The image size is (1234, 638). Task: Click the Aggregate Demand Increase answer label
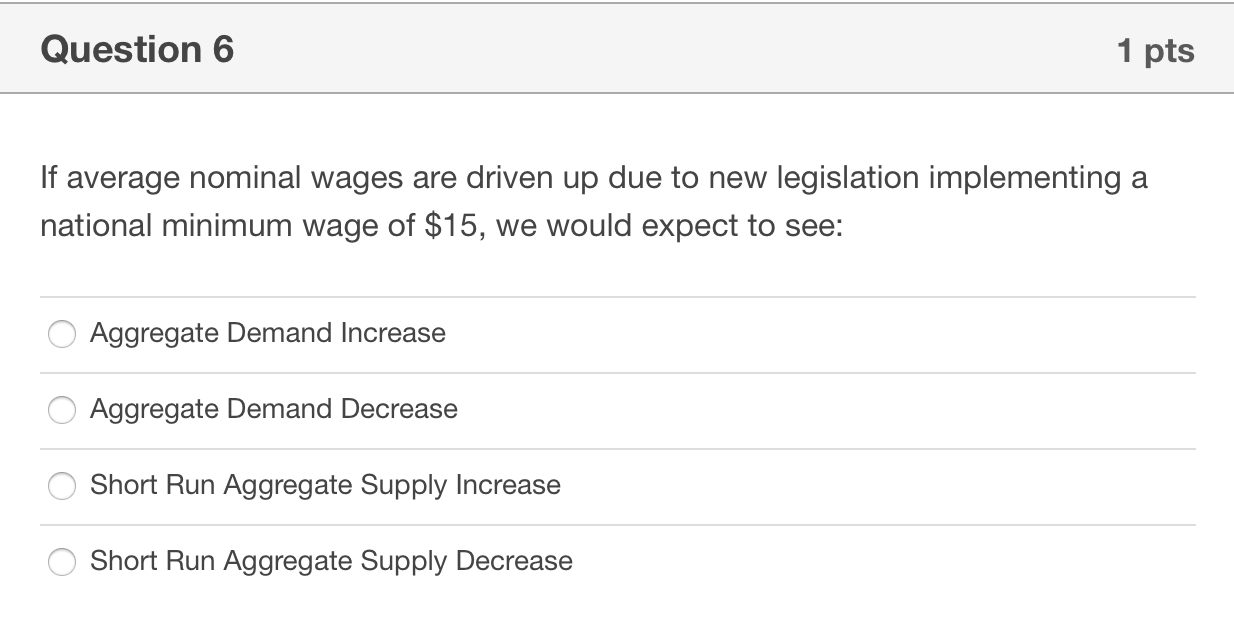click(268, 334)
